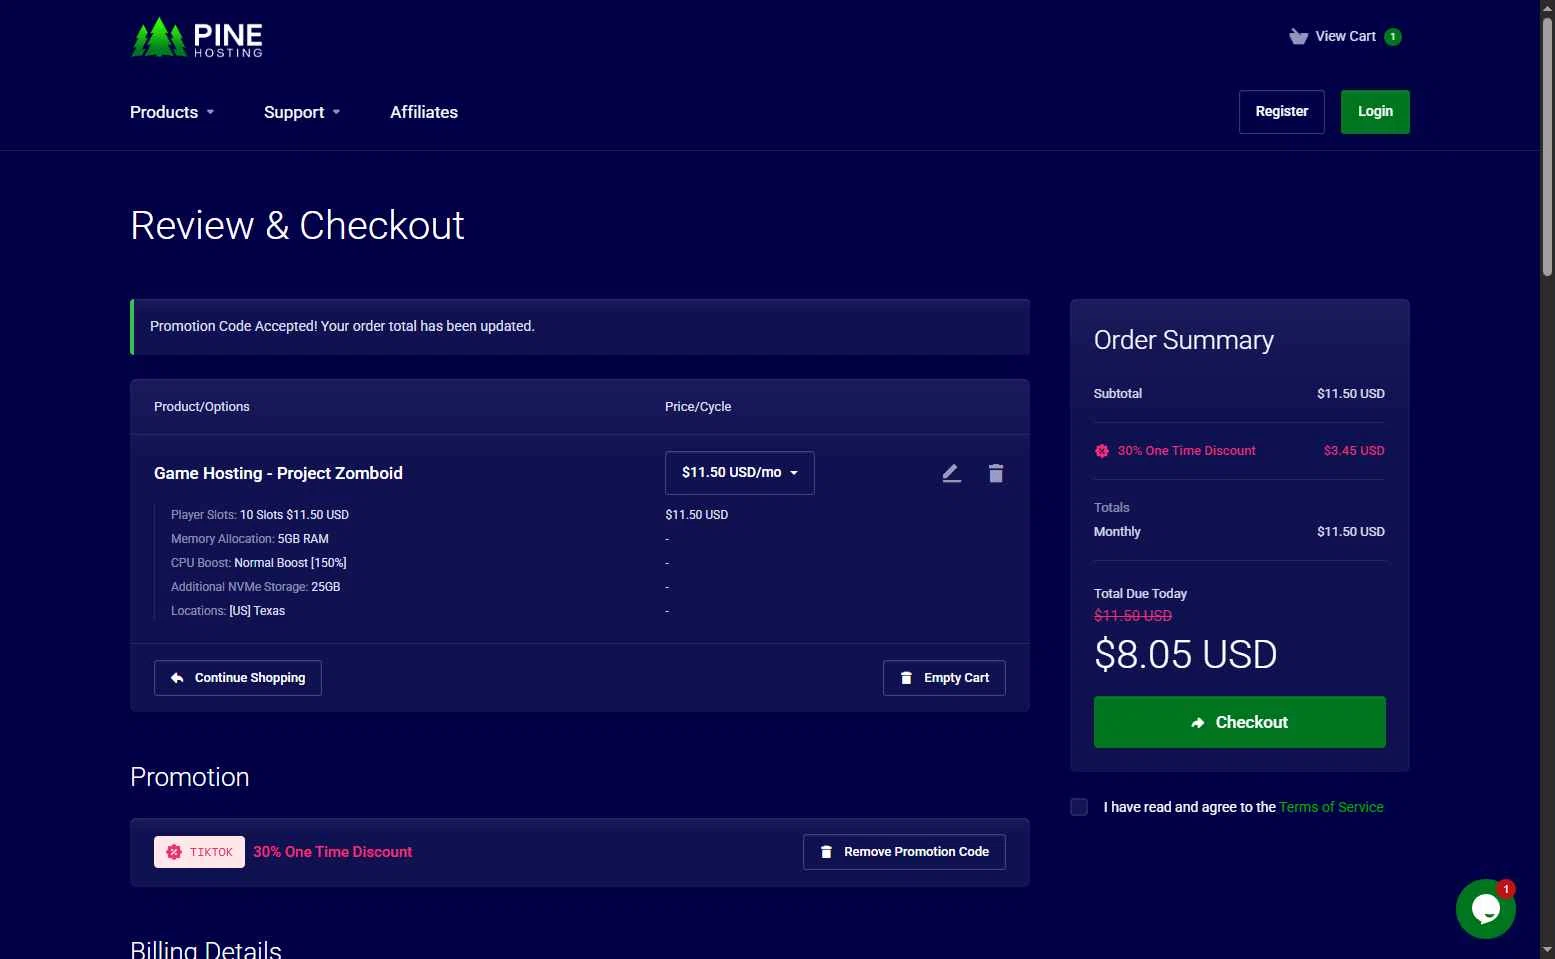1555x959 pixels.
Task: Click the "Promotion Code Accepted!" notice
Action: point(580,327)
